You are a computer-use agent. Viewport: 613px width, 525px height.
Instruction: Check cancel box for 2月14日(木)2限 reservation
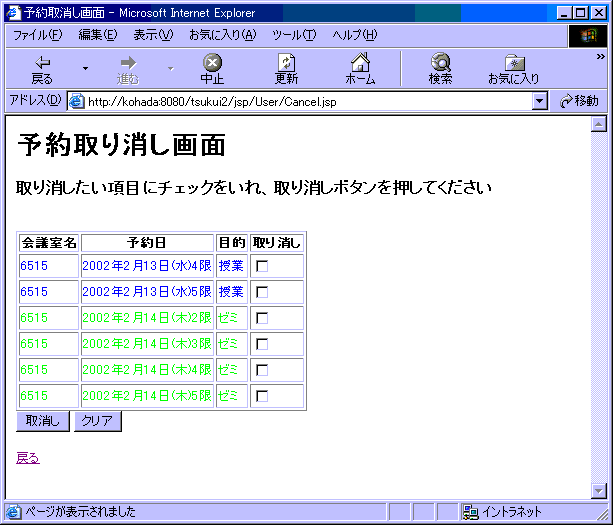point(262,318)
